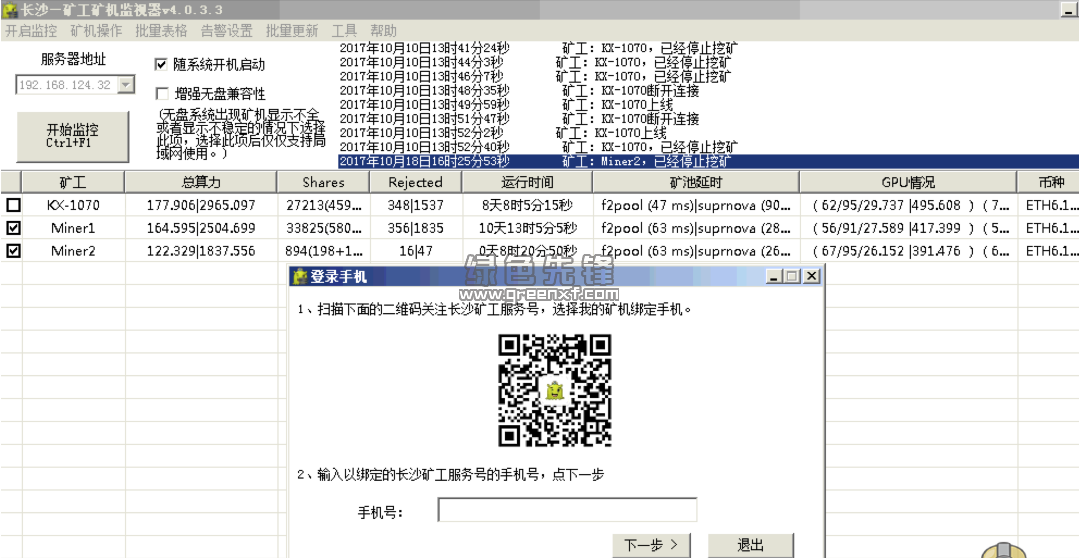Click runtime cell 10天13时5分5秒

527,228
